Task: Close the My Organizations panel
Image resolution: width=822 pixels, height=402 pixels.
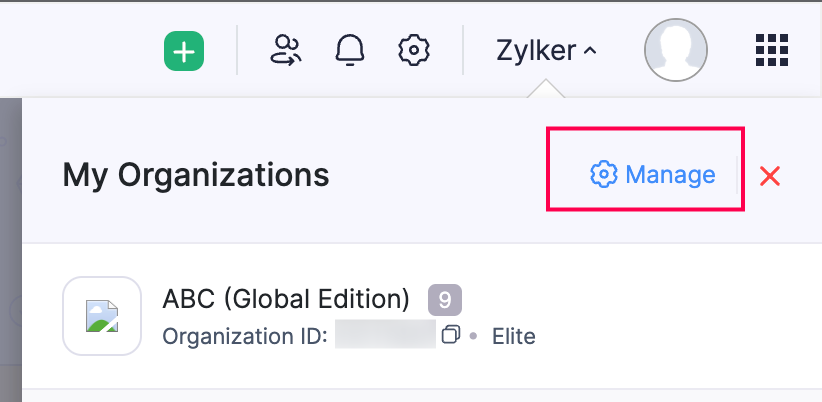Action: [x=769, y=176]
